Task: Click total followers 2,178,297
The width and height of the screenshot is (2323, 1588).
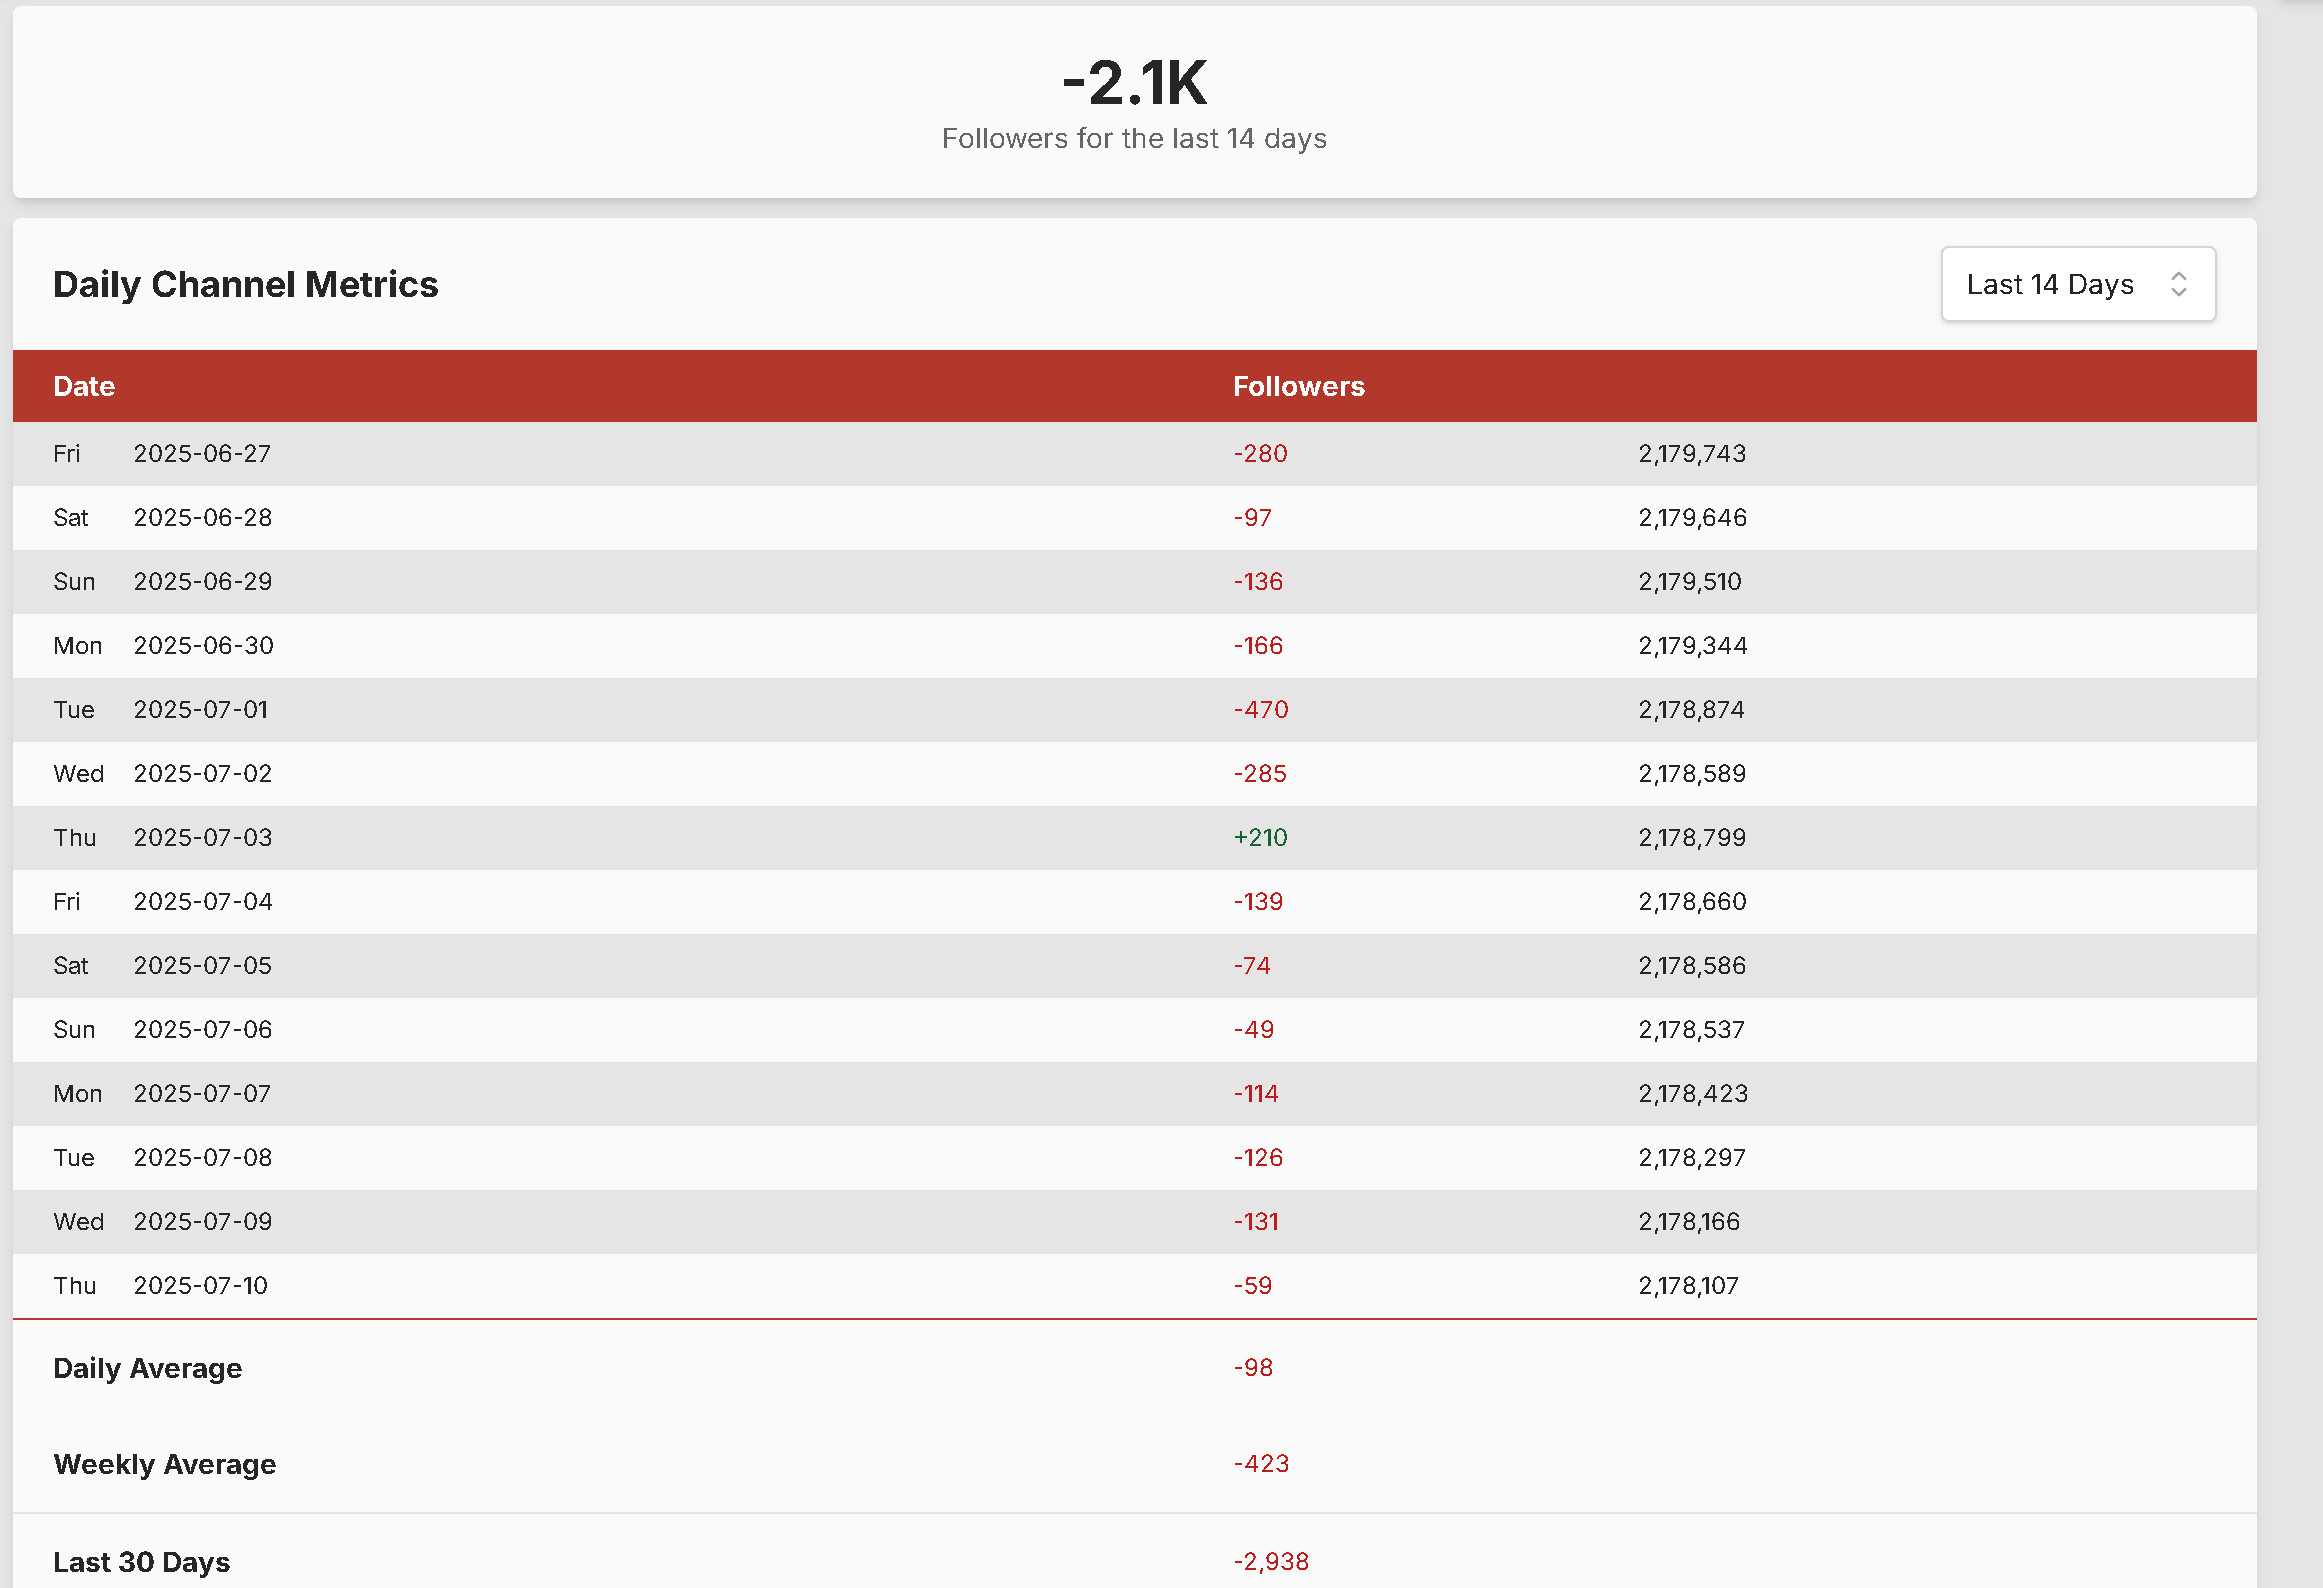Action: pos(1692,1157)
